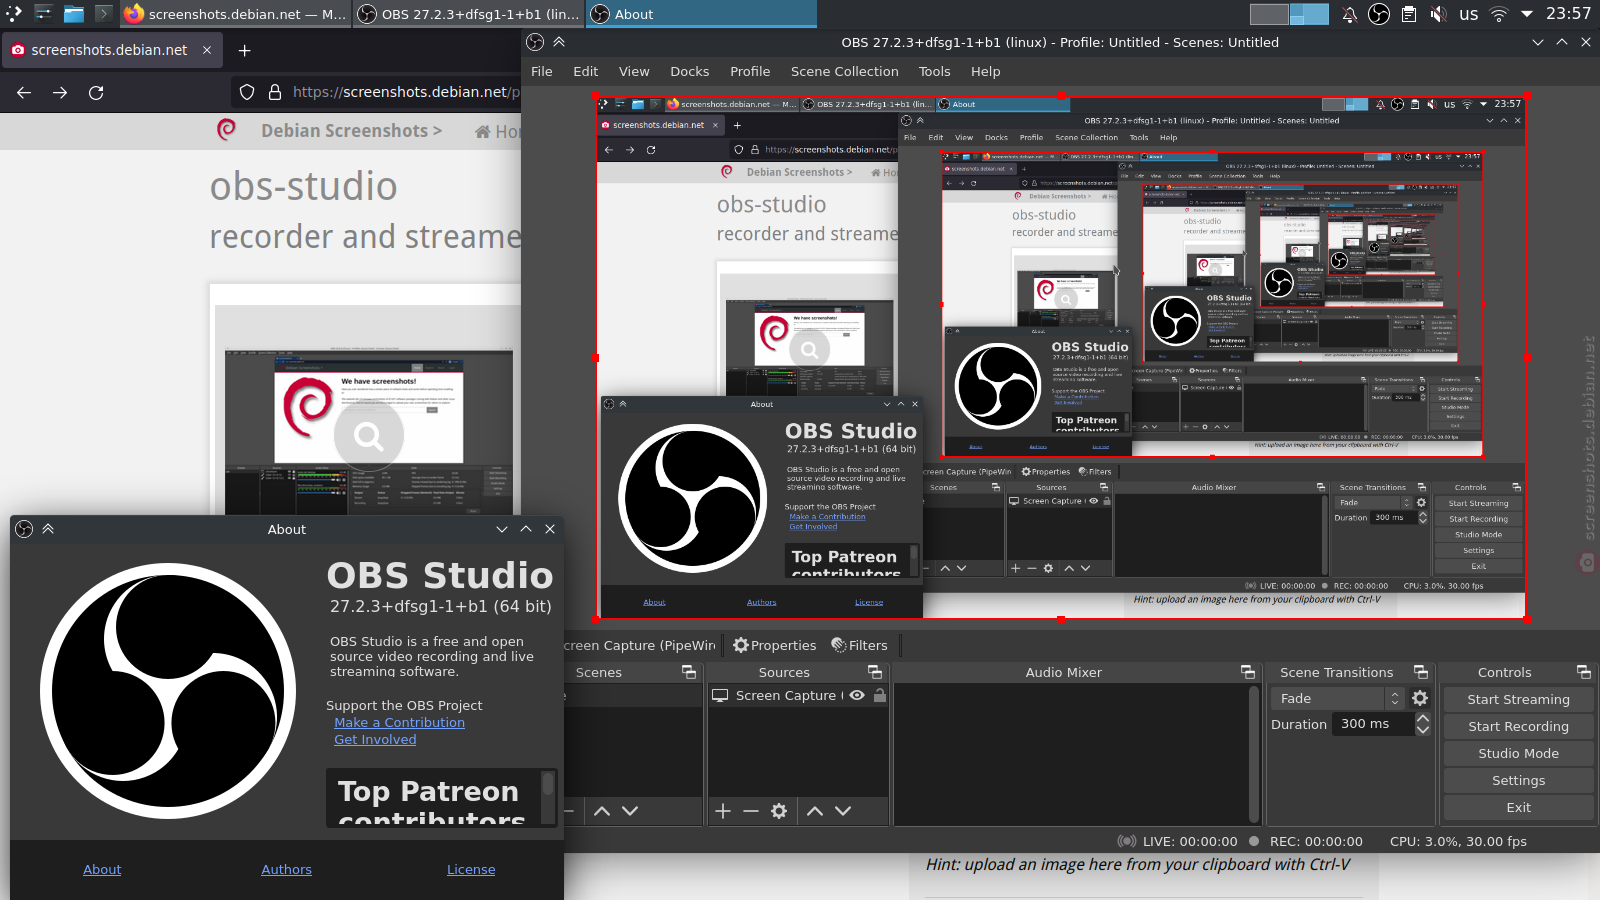Float the Scene Transitions dock

pyautogui.click(x=1421, y=672)
